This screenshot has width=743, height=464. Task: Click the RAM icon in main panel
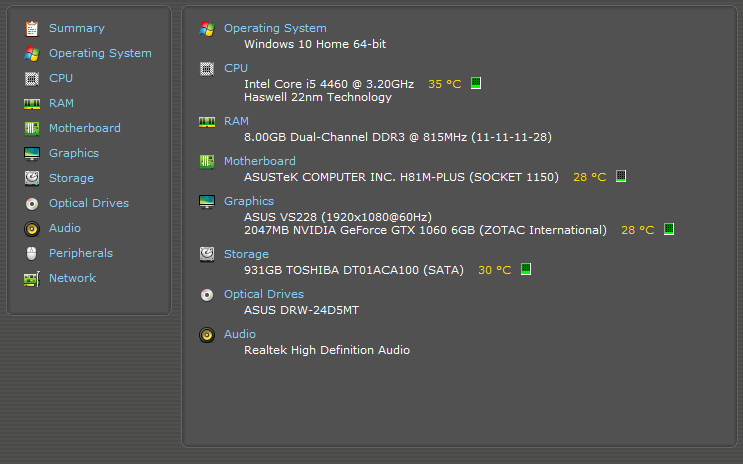(207, 122)
